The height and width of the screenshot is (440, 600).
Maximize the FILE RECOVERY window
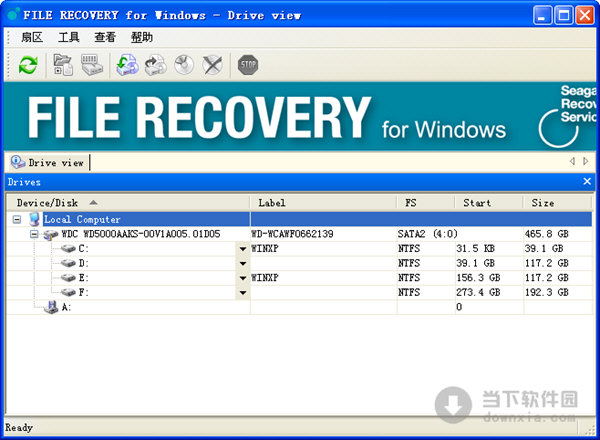[x=564, y=15]
